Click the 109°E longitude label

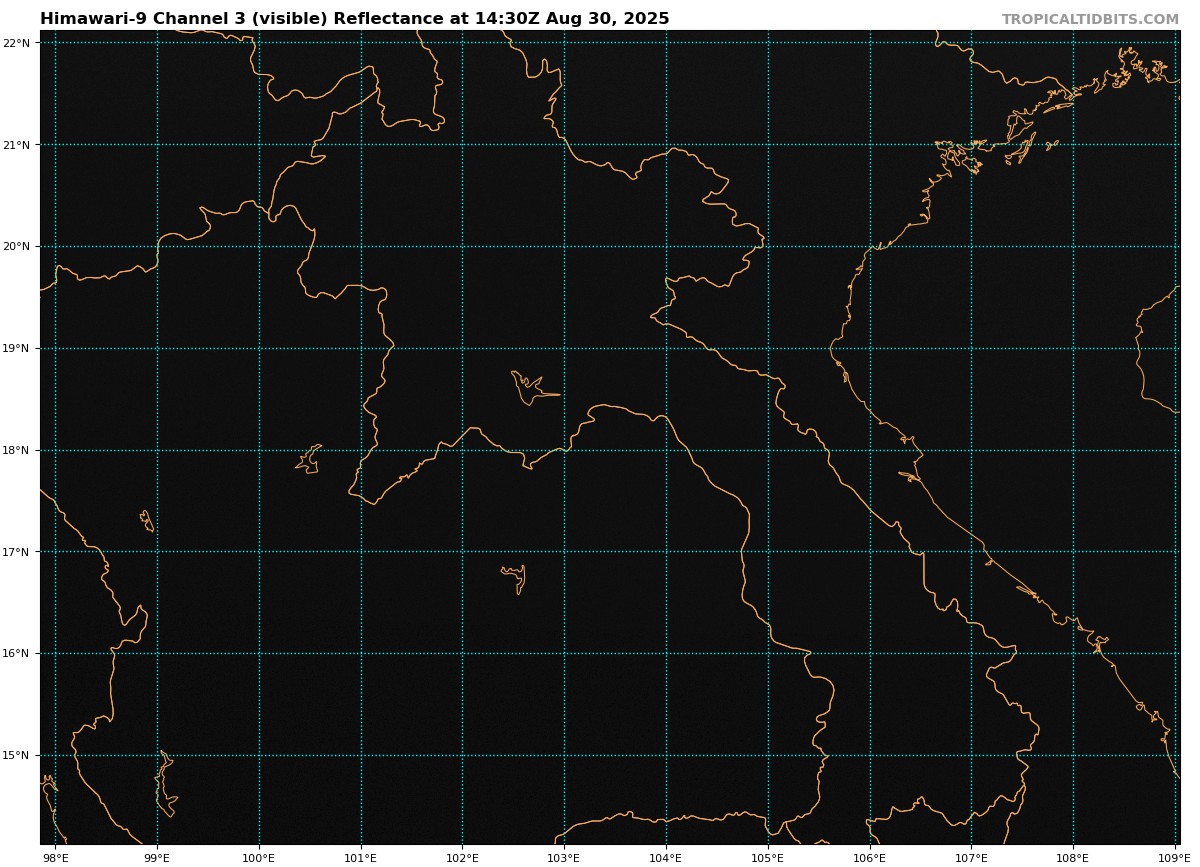pyautogui.click(x=1175, y=858)
